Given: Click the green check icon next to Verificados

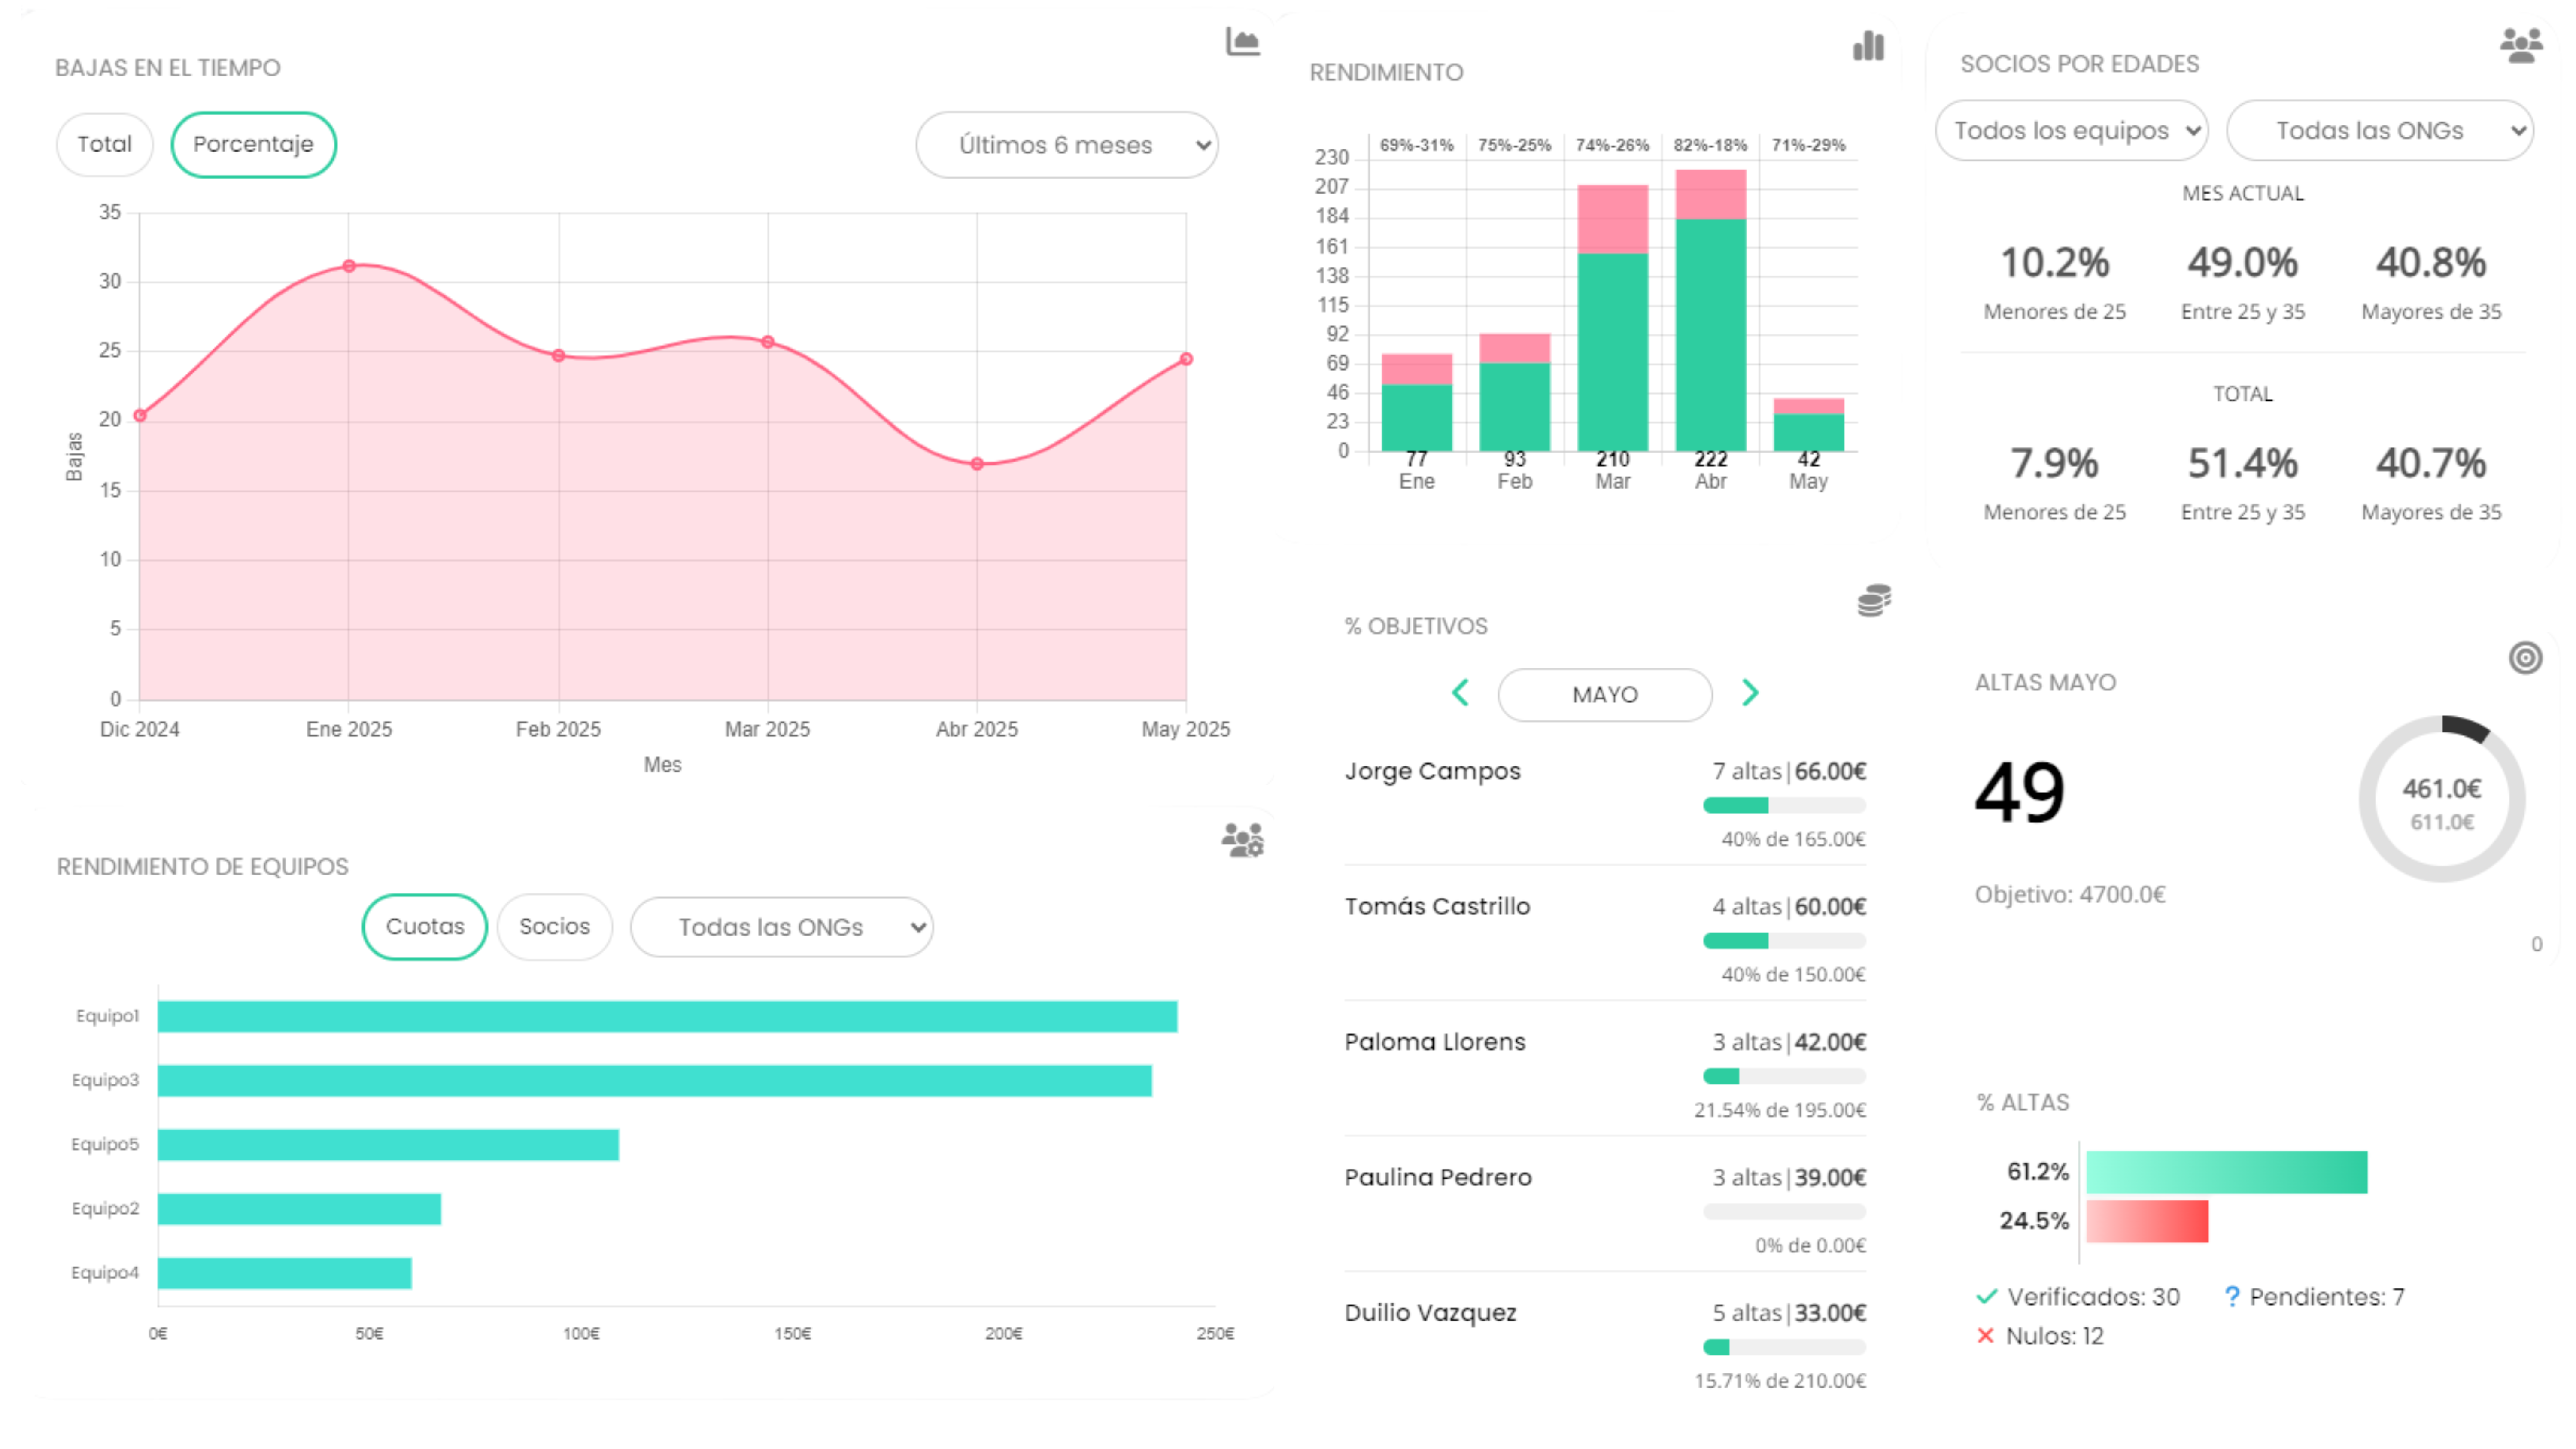Looking at the screenshot, I should [1986, 1296].
